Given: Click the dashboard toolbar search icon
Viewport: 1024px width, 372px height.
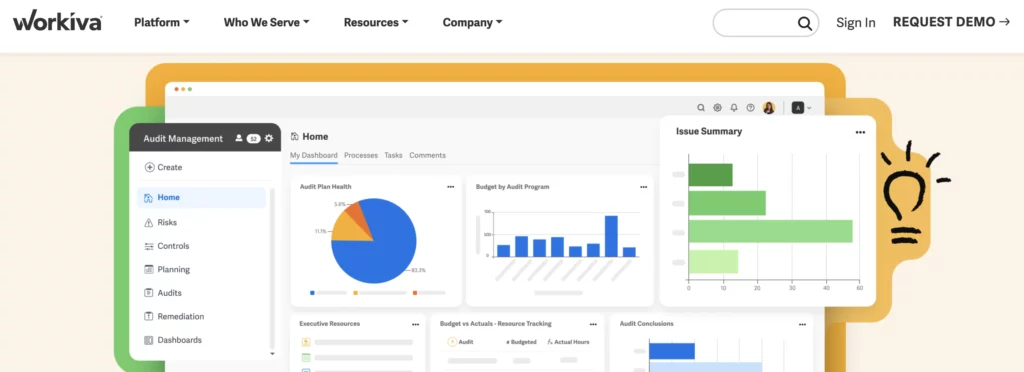Looking at the screenshot, I should click(701, 108).
